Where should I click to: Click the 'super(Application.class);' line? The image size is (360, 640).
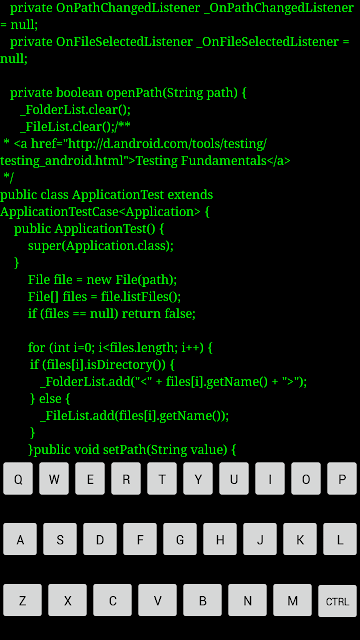click(101, 246)
